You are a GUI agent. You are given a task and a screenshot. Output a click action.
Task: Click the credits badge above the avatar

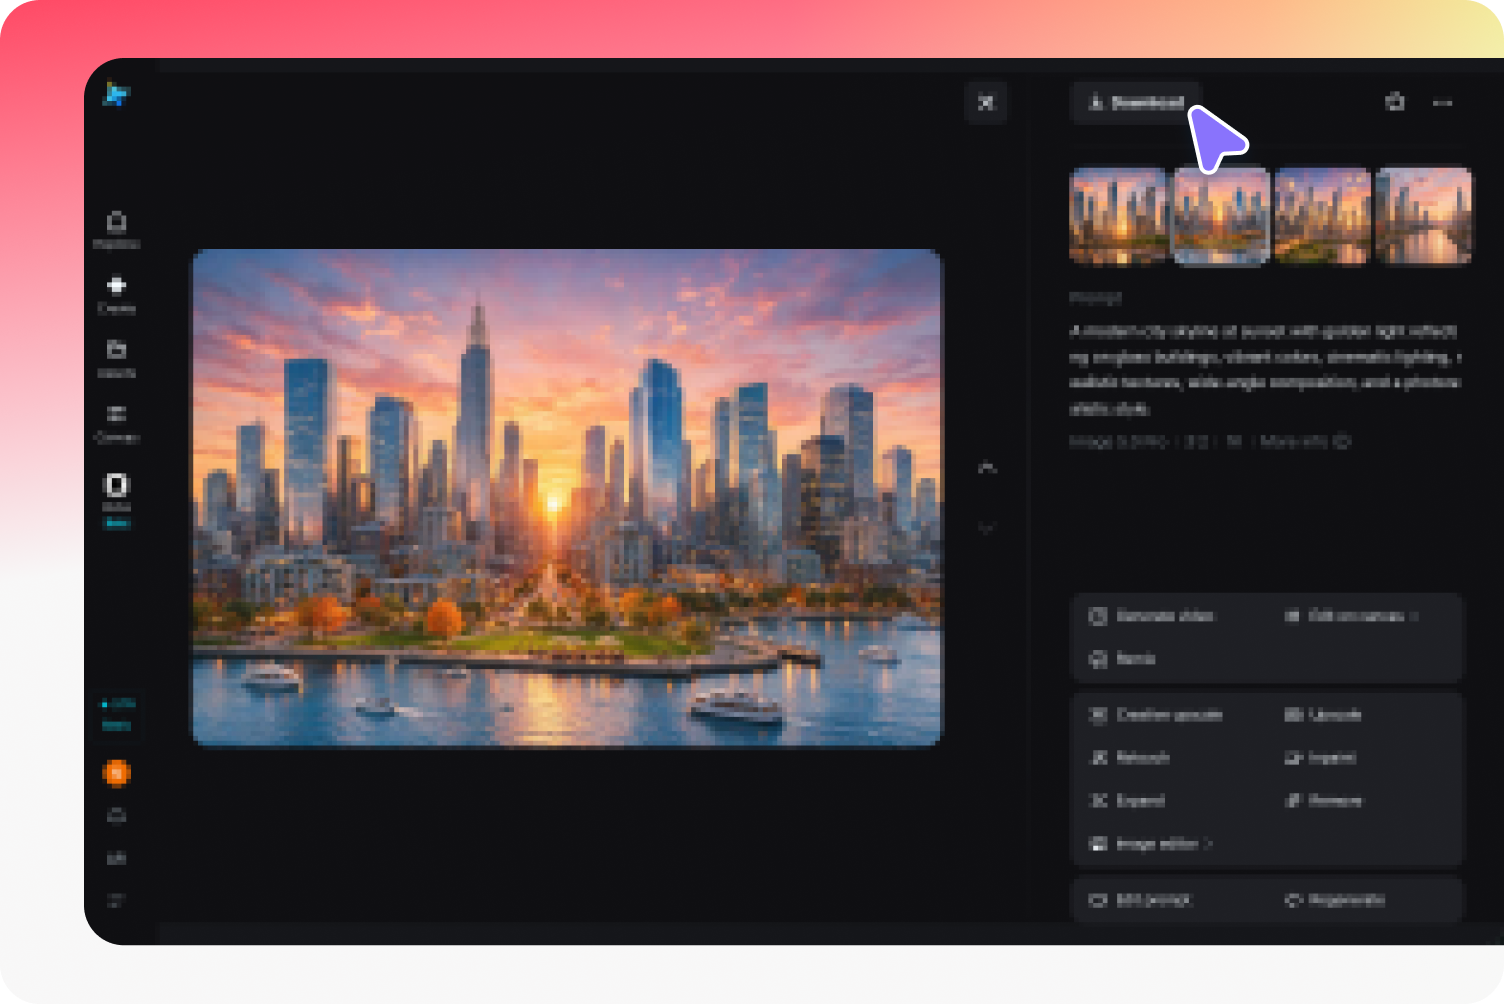point(117,714)
